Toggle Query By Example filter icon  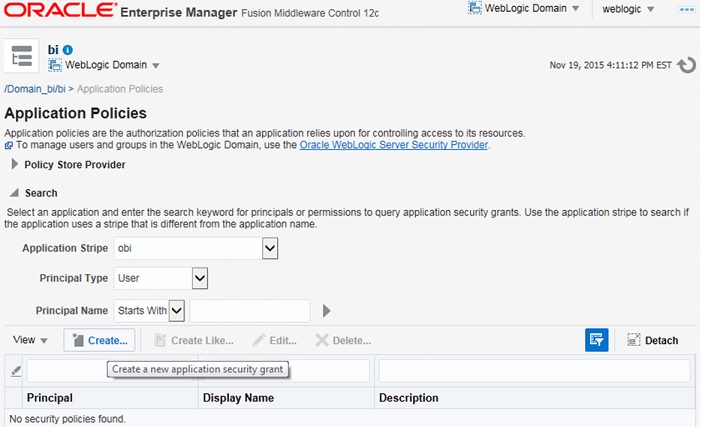coord(596,340)
